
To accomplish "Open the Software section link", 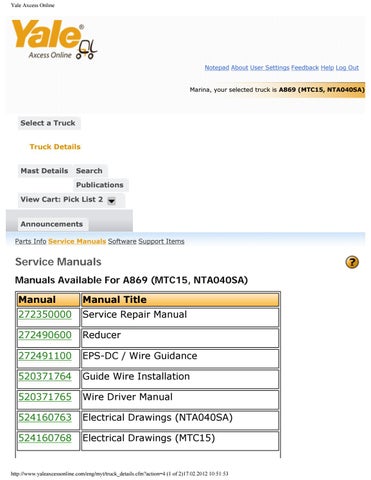I will 122,241.
